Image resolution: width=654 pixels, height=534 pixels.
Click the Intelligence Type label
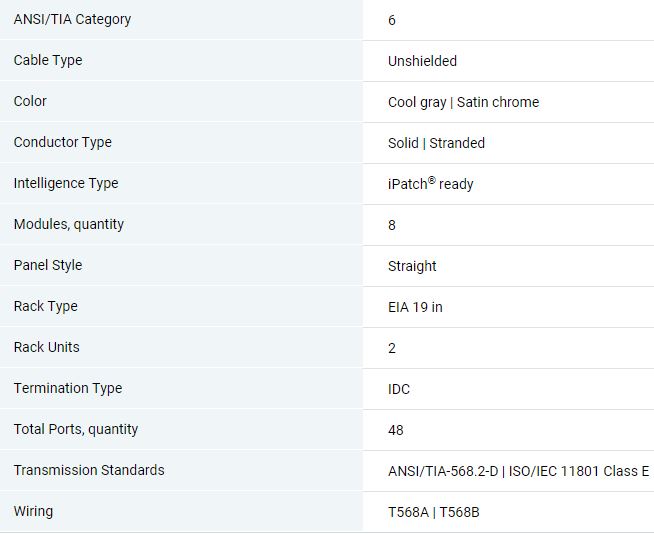tap(66, 183)
